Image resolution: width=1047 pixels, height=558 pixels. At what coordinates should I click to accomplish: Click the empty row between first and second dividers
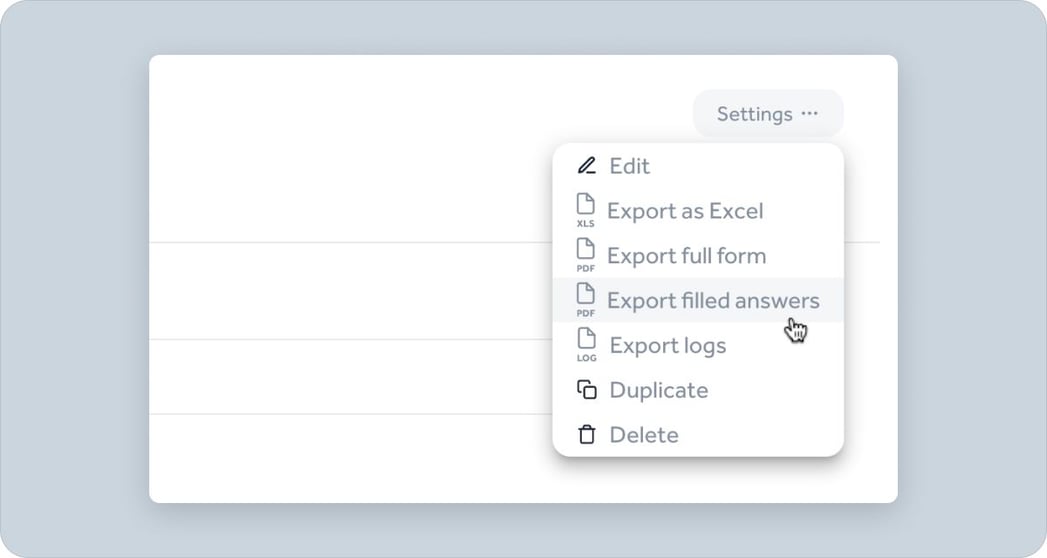click(350, 291)
